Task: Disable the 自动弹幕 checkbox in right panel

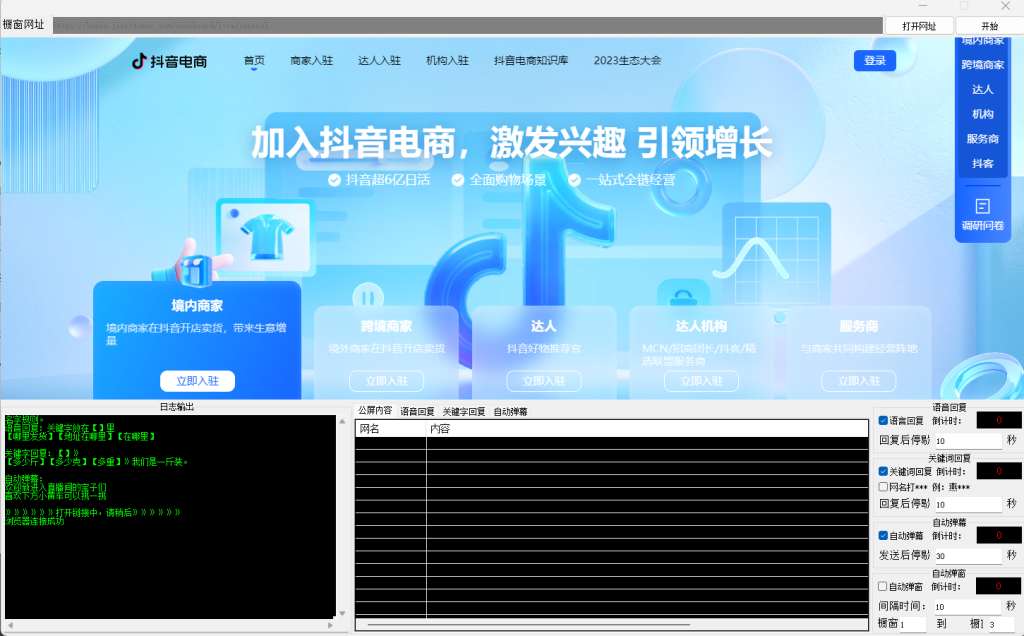Action: click(883, 535)
